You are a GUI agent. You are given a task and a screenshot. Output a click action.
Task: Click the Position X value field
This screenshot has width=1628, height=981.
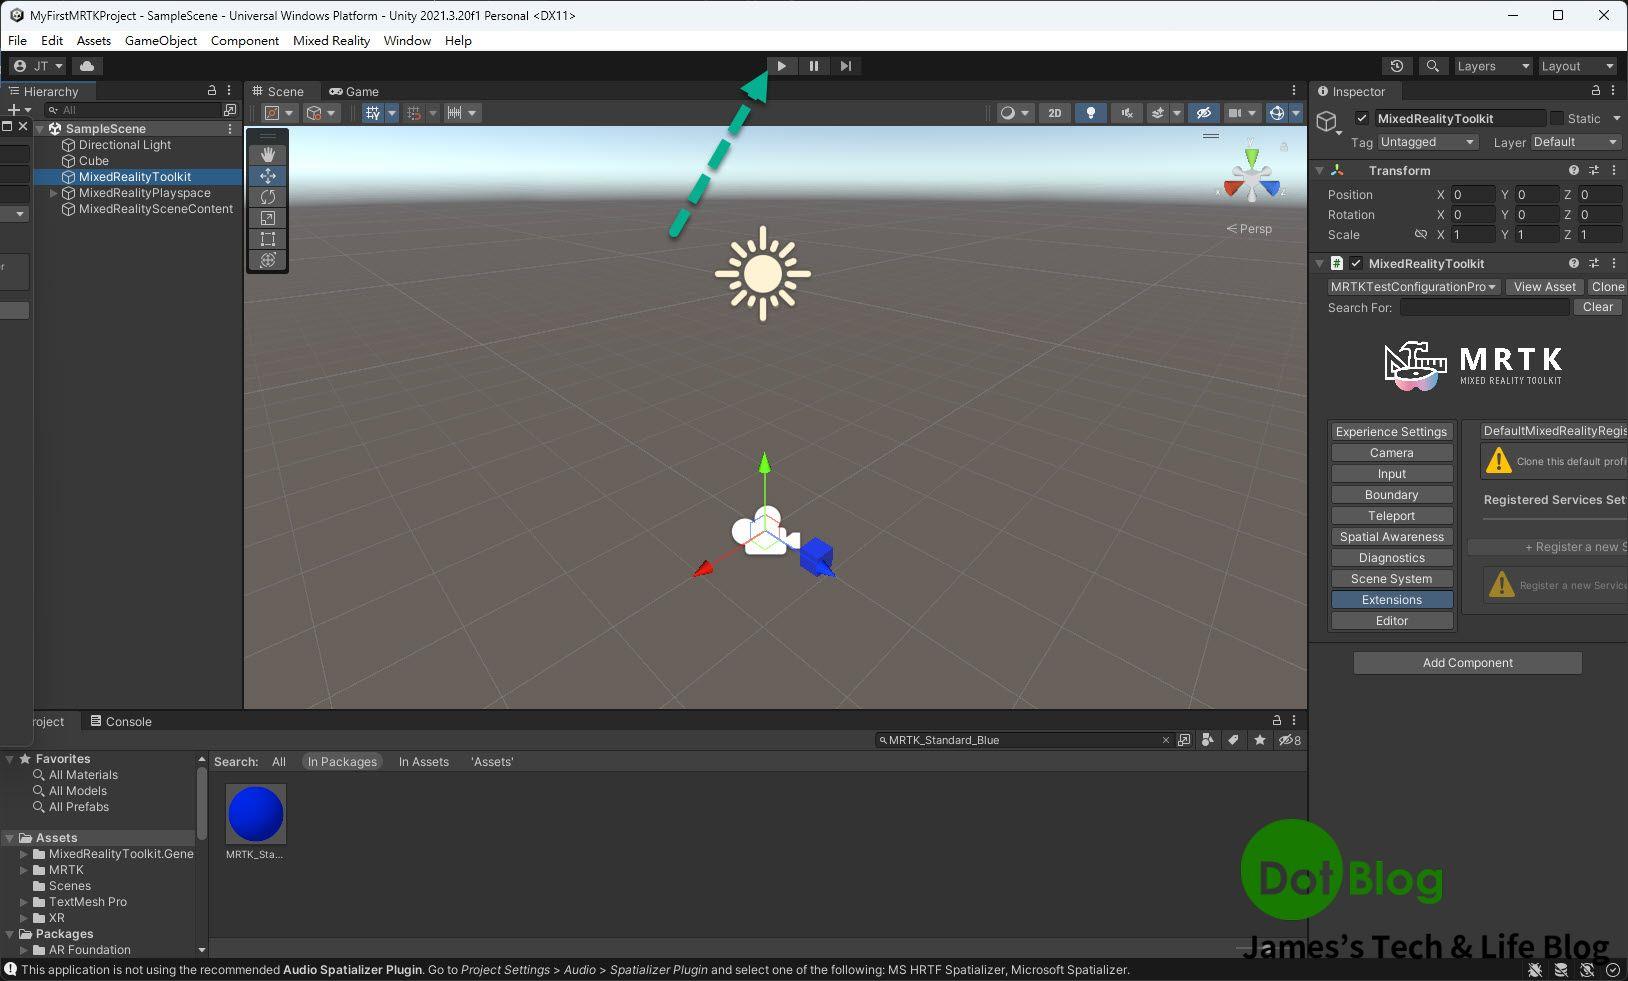(x=1472, y=195)
